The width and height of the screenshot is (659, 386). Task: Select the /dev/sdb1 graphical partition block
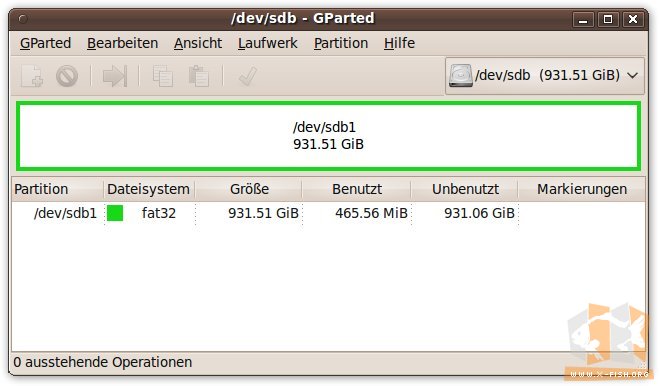pyautogui.click(x=328, y=136)
